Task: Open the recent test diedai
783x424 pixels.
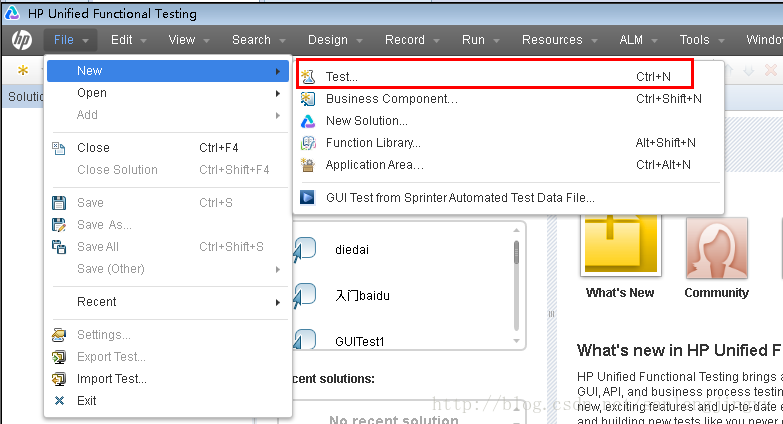Action: 351,250
